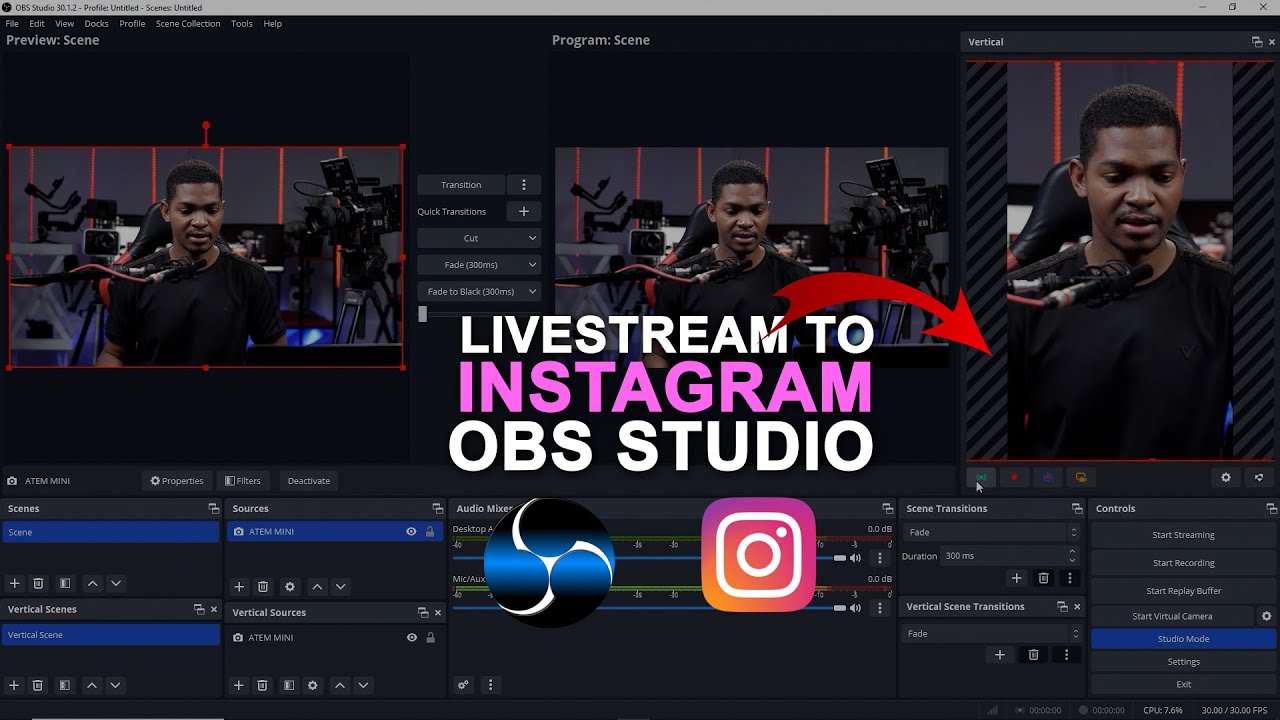Screen dimensions: 1280x720
Task: Open Audio Mixer bottom three-dot menu
Action: (490, 685)
